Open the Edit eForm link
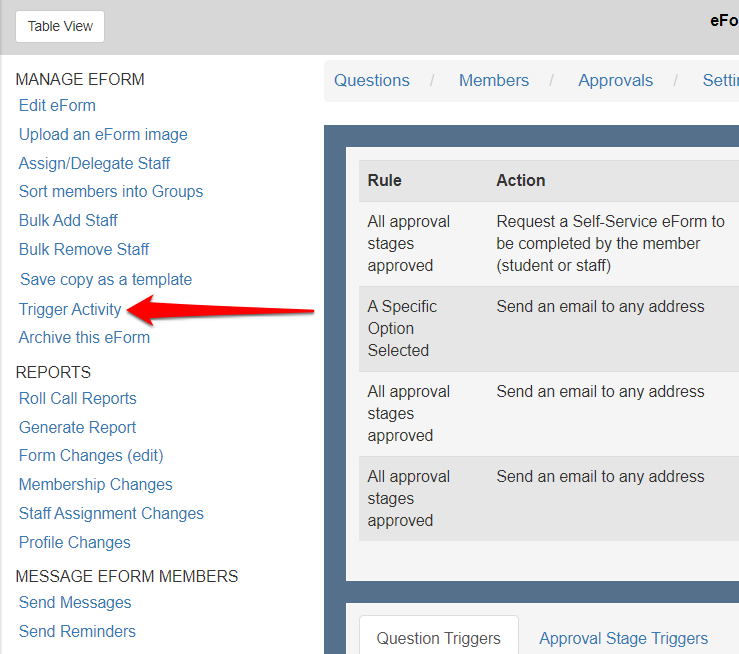 [57, 105]
